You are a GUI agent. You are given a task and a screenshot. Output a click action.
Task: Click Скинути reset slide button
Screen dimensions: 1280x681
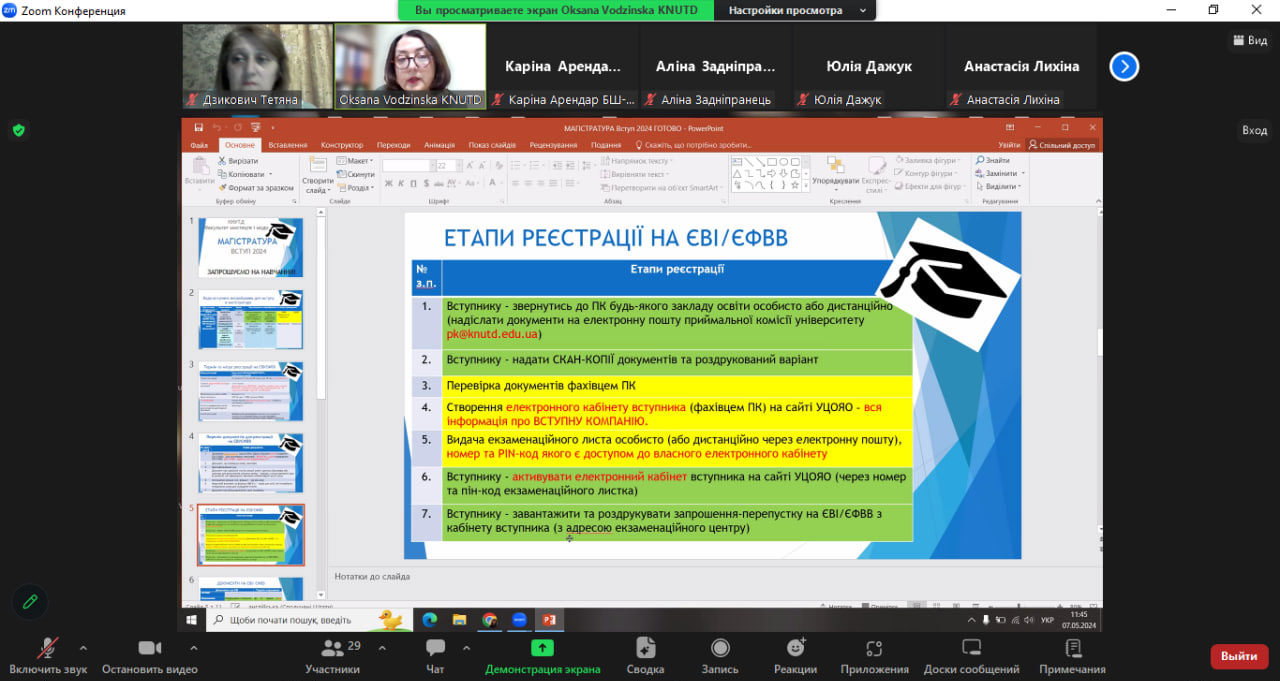pyautogui.click(x=356, y=174)
